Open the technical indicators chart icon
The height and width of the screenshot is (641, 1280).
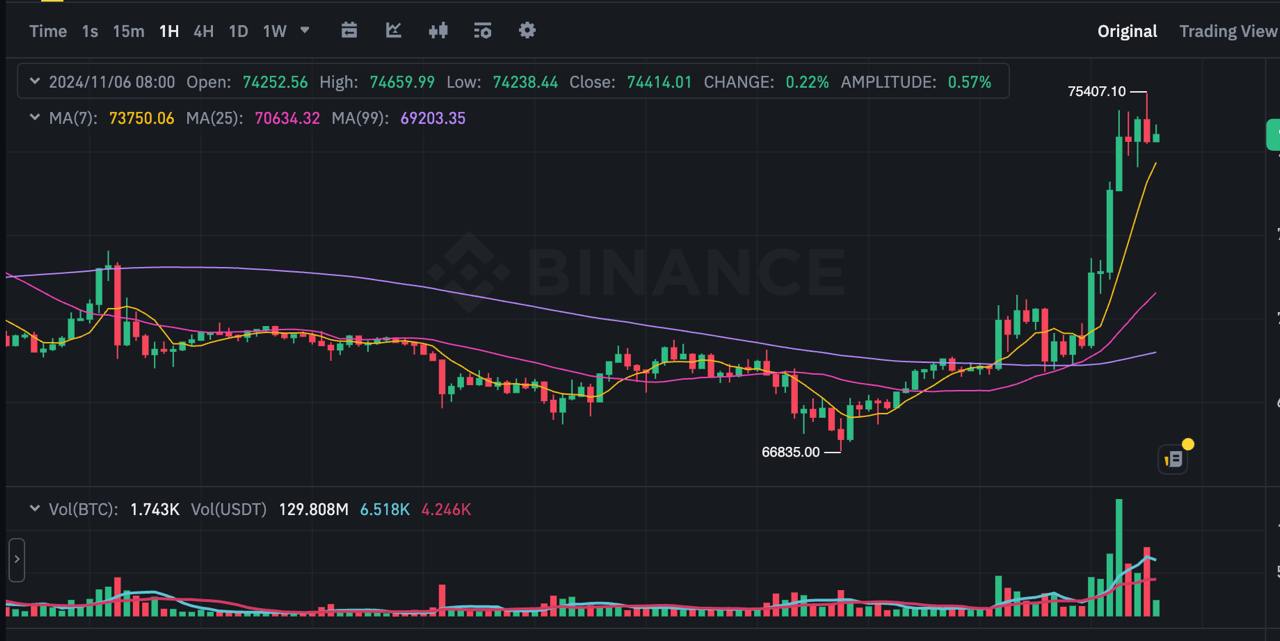394,30
